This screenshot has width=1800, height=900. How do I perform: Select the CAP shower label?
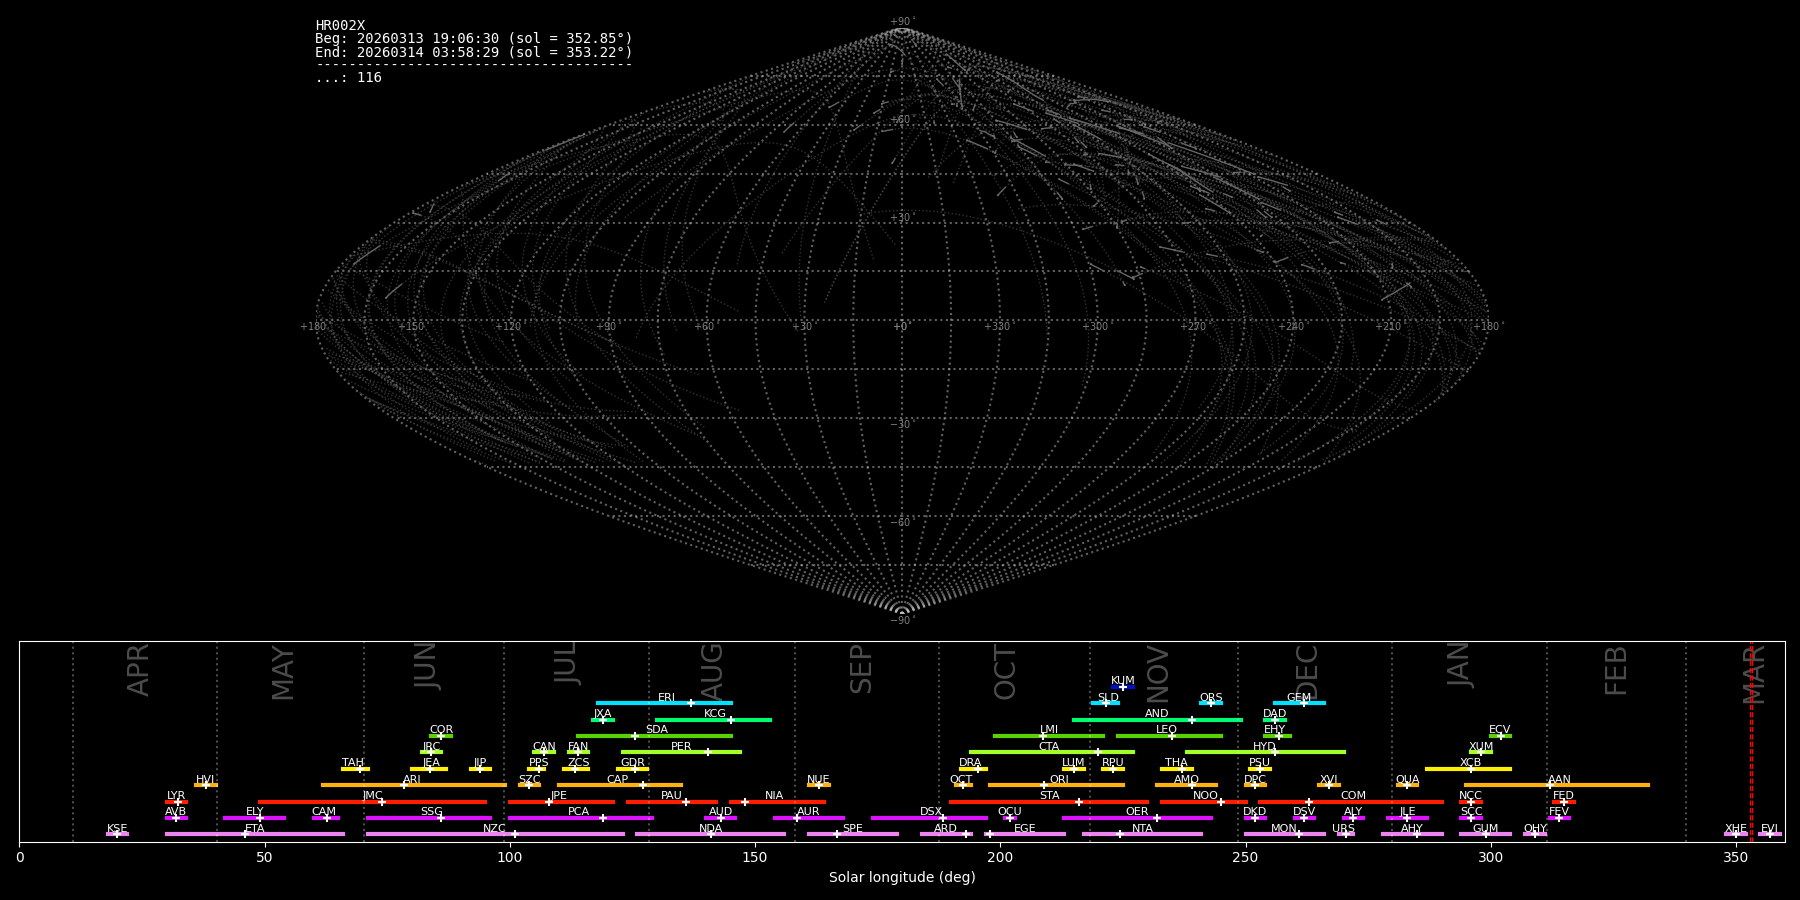[x=618, y=780]
